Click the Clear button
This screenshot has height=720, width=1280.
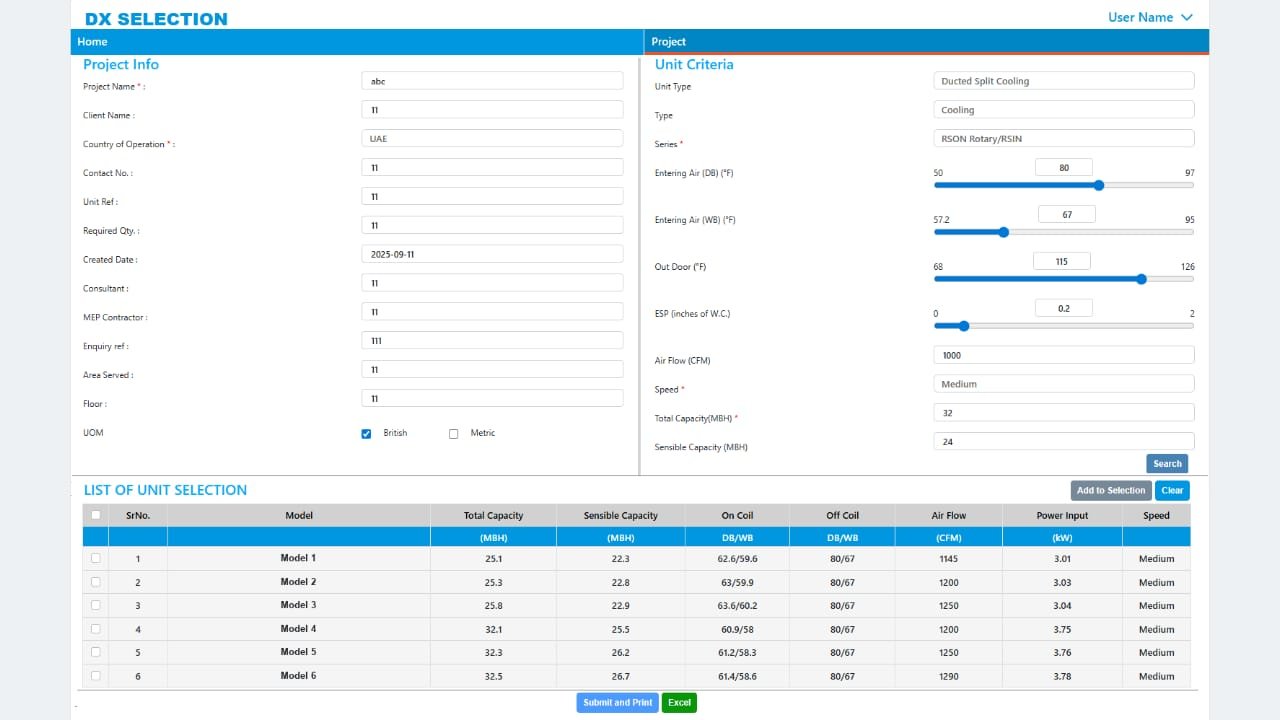tap(1172, 491)
